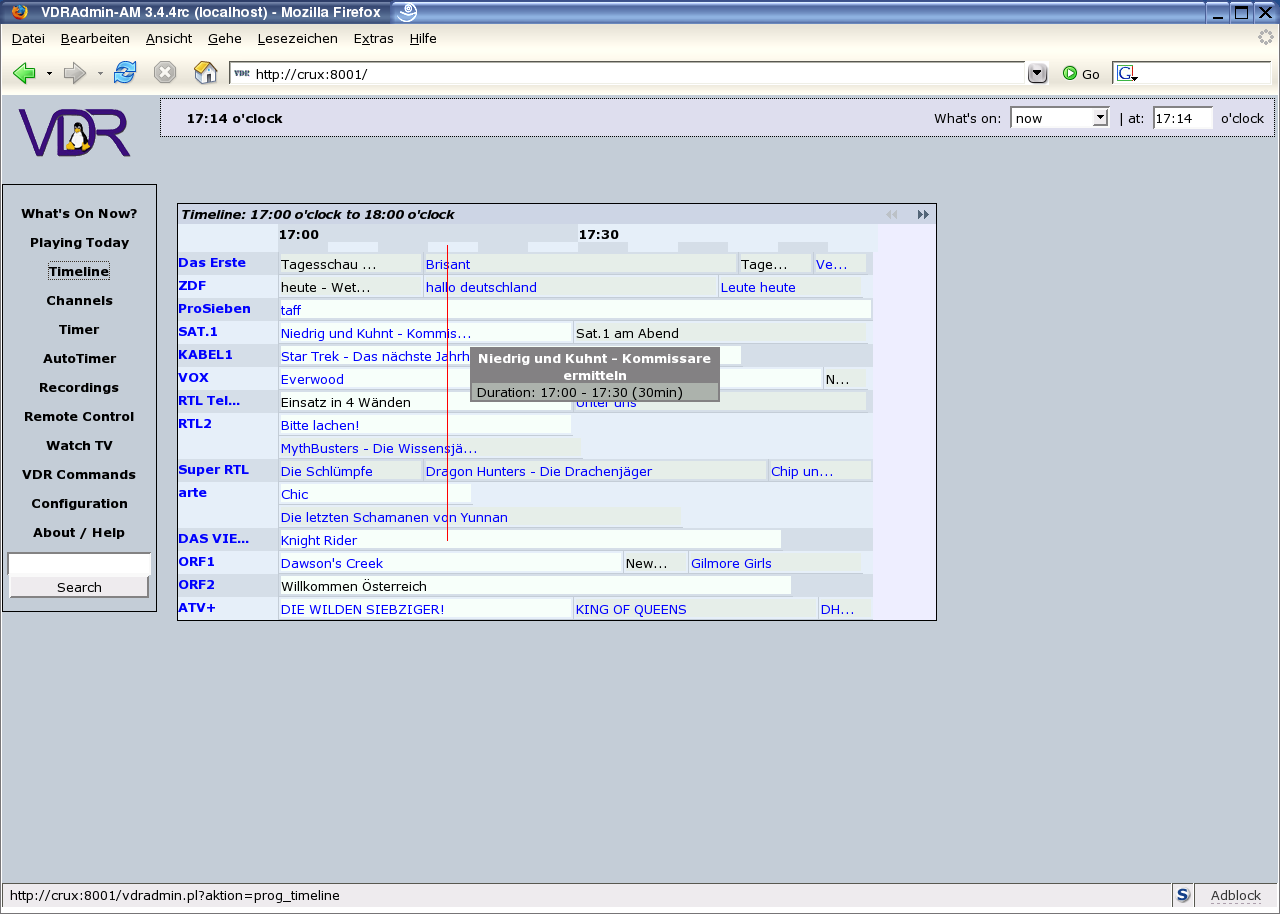This screenshot has height=914, width=1280.
Task: Click the green Go button
Action: (x=1081, y=74)
